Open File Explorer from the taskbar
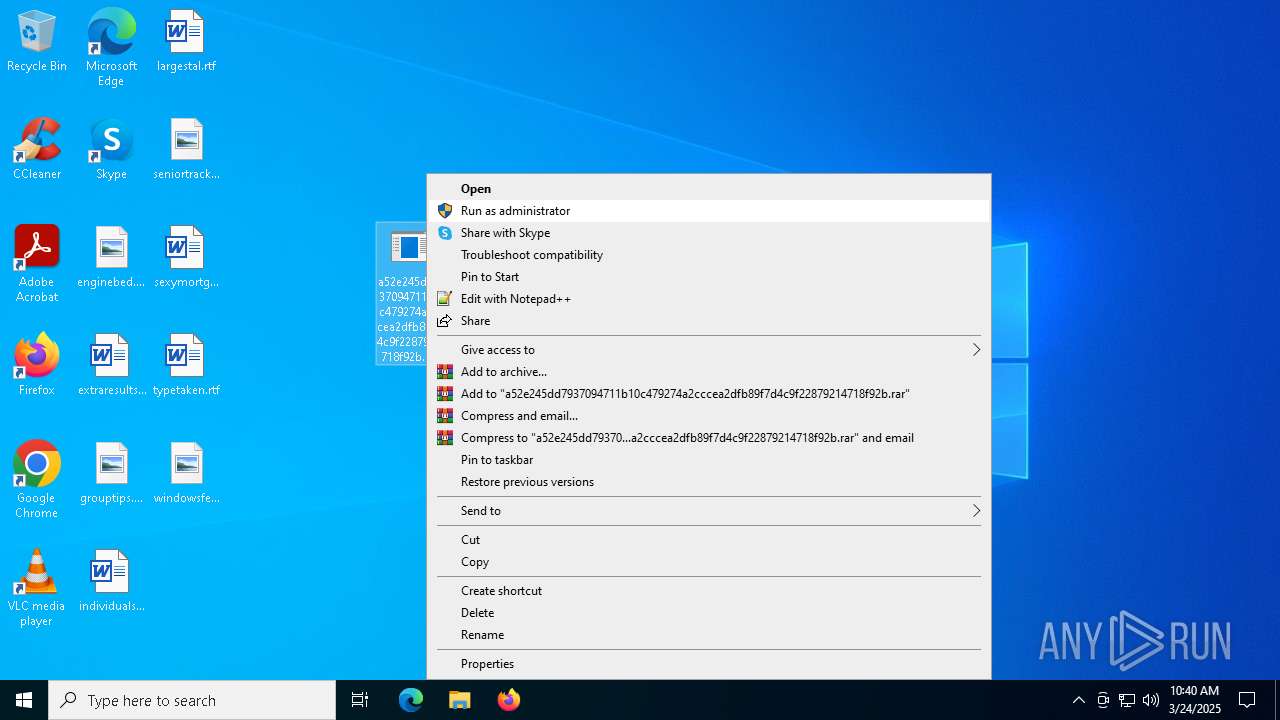Viewport: 1280px width, 720px height. (x=460, y=700)
